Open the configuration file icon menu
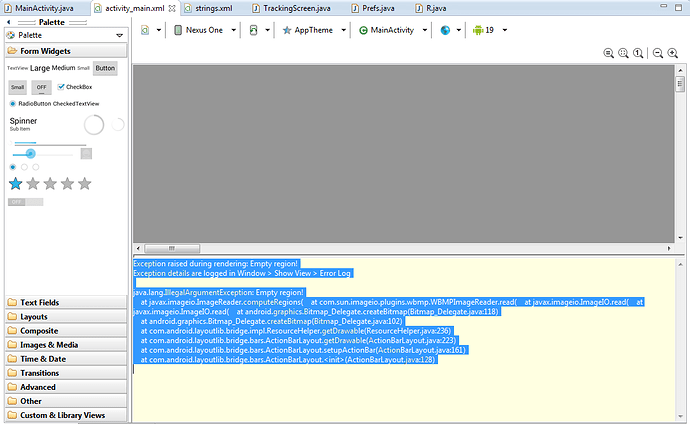Screen dimensions: 690x424 (x=146, y=30)
